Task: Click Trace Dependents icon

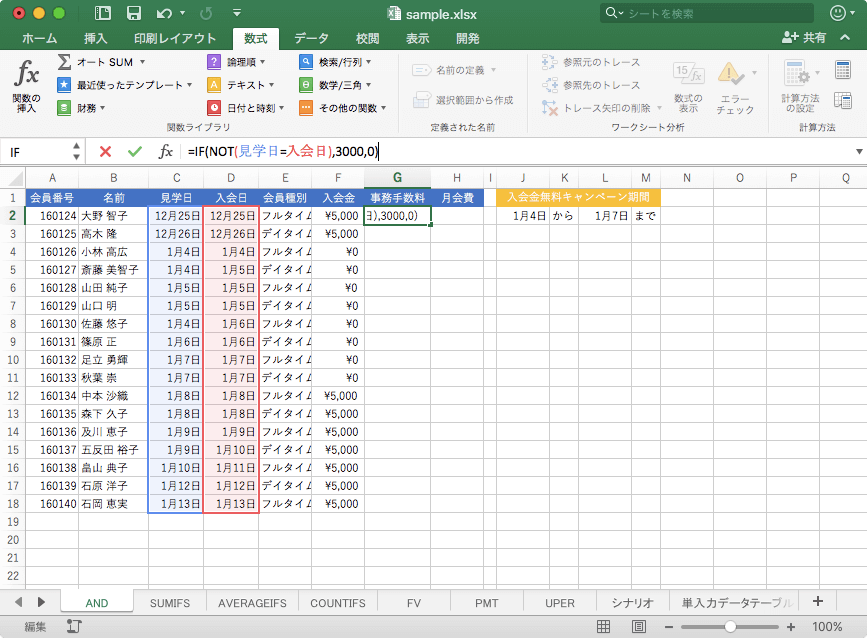Action: [550, 85]
